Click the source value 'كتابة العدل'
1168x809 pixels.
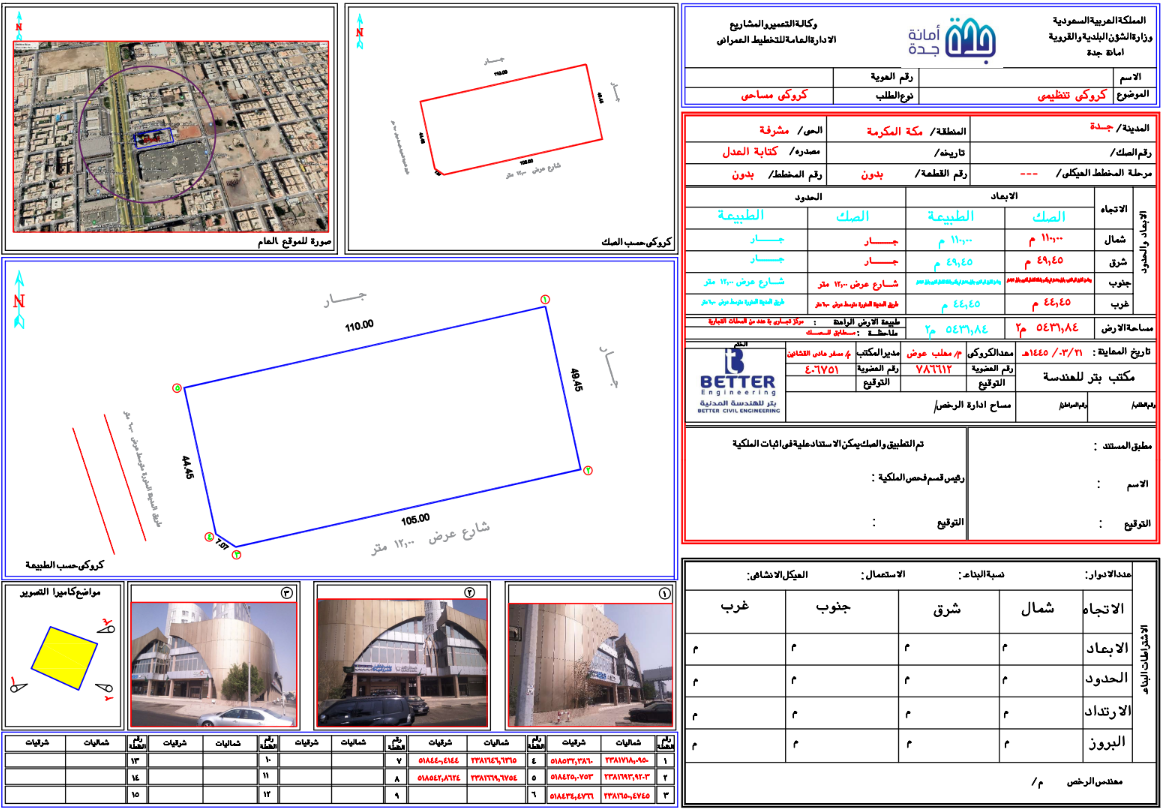click(749, 151)
